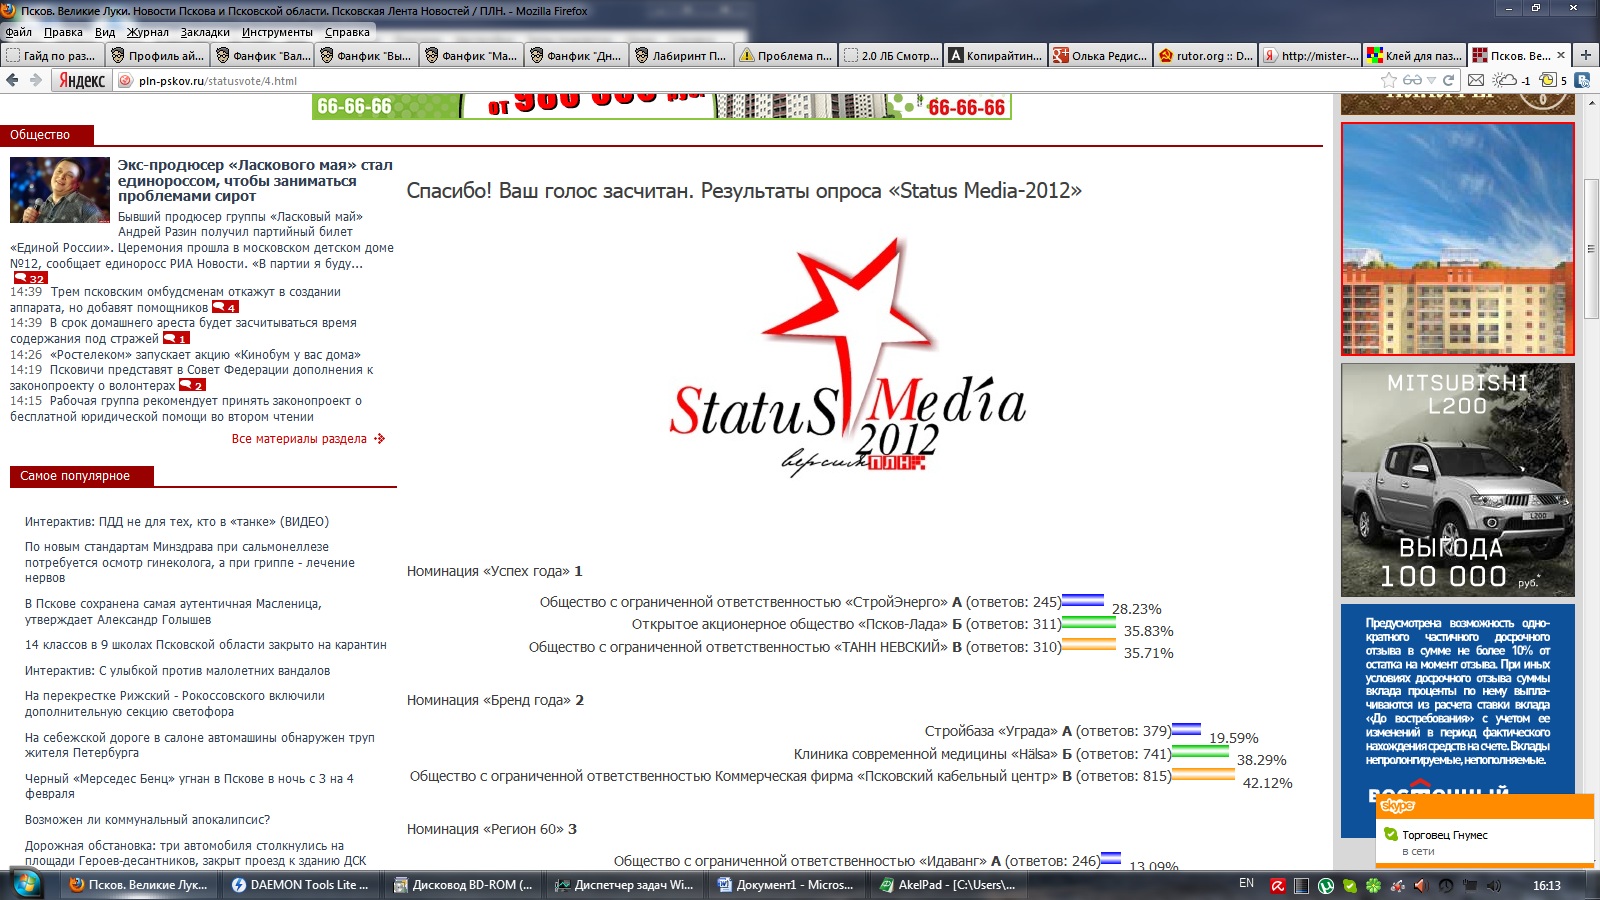Click the uTorrent green tray icon
This screenshot has width=1600, height=900.
1326,885
